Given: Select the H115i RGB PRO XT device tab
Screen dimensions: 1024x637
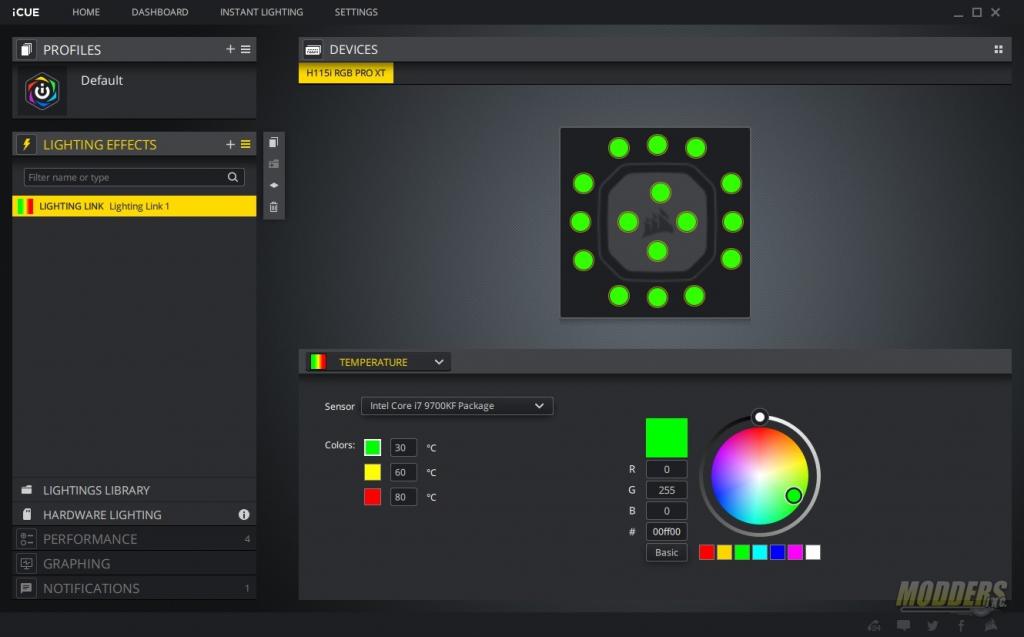Looking at the screenshot, I should tap(346, 73).
